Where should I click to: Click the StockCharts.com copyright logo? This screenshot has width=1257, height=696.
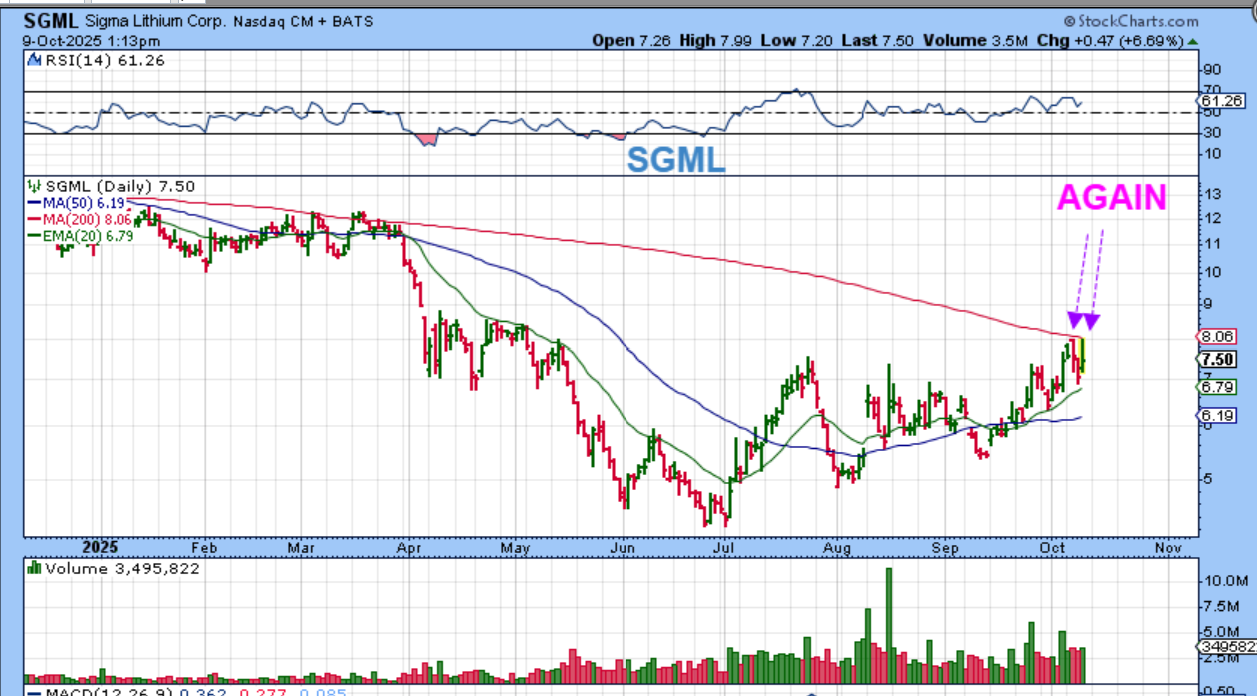tap(1131, 21)
